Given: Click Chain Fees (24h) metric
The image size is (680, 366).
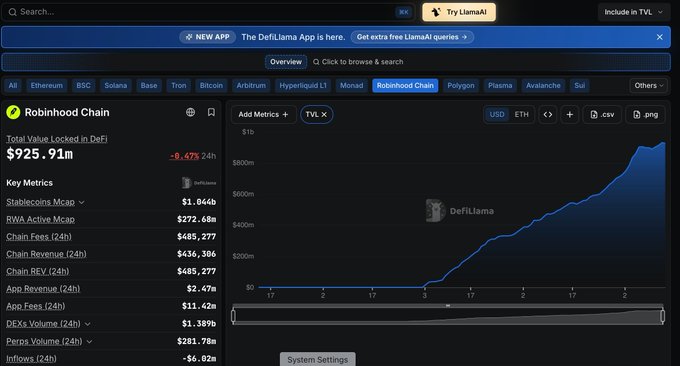Looking at the screenshot, I should pos(39,237).
